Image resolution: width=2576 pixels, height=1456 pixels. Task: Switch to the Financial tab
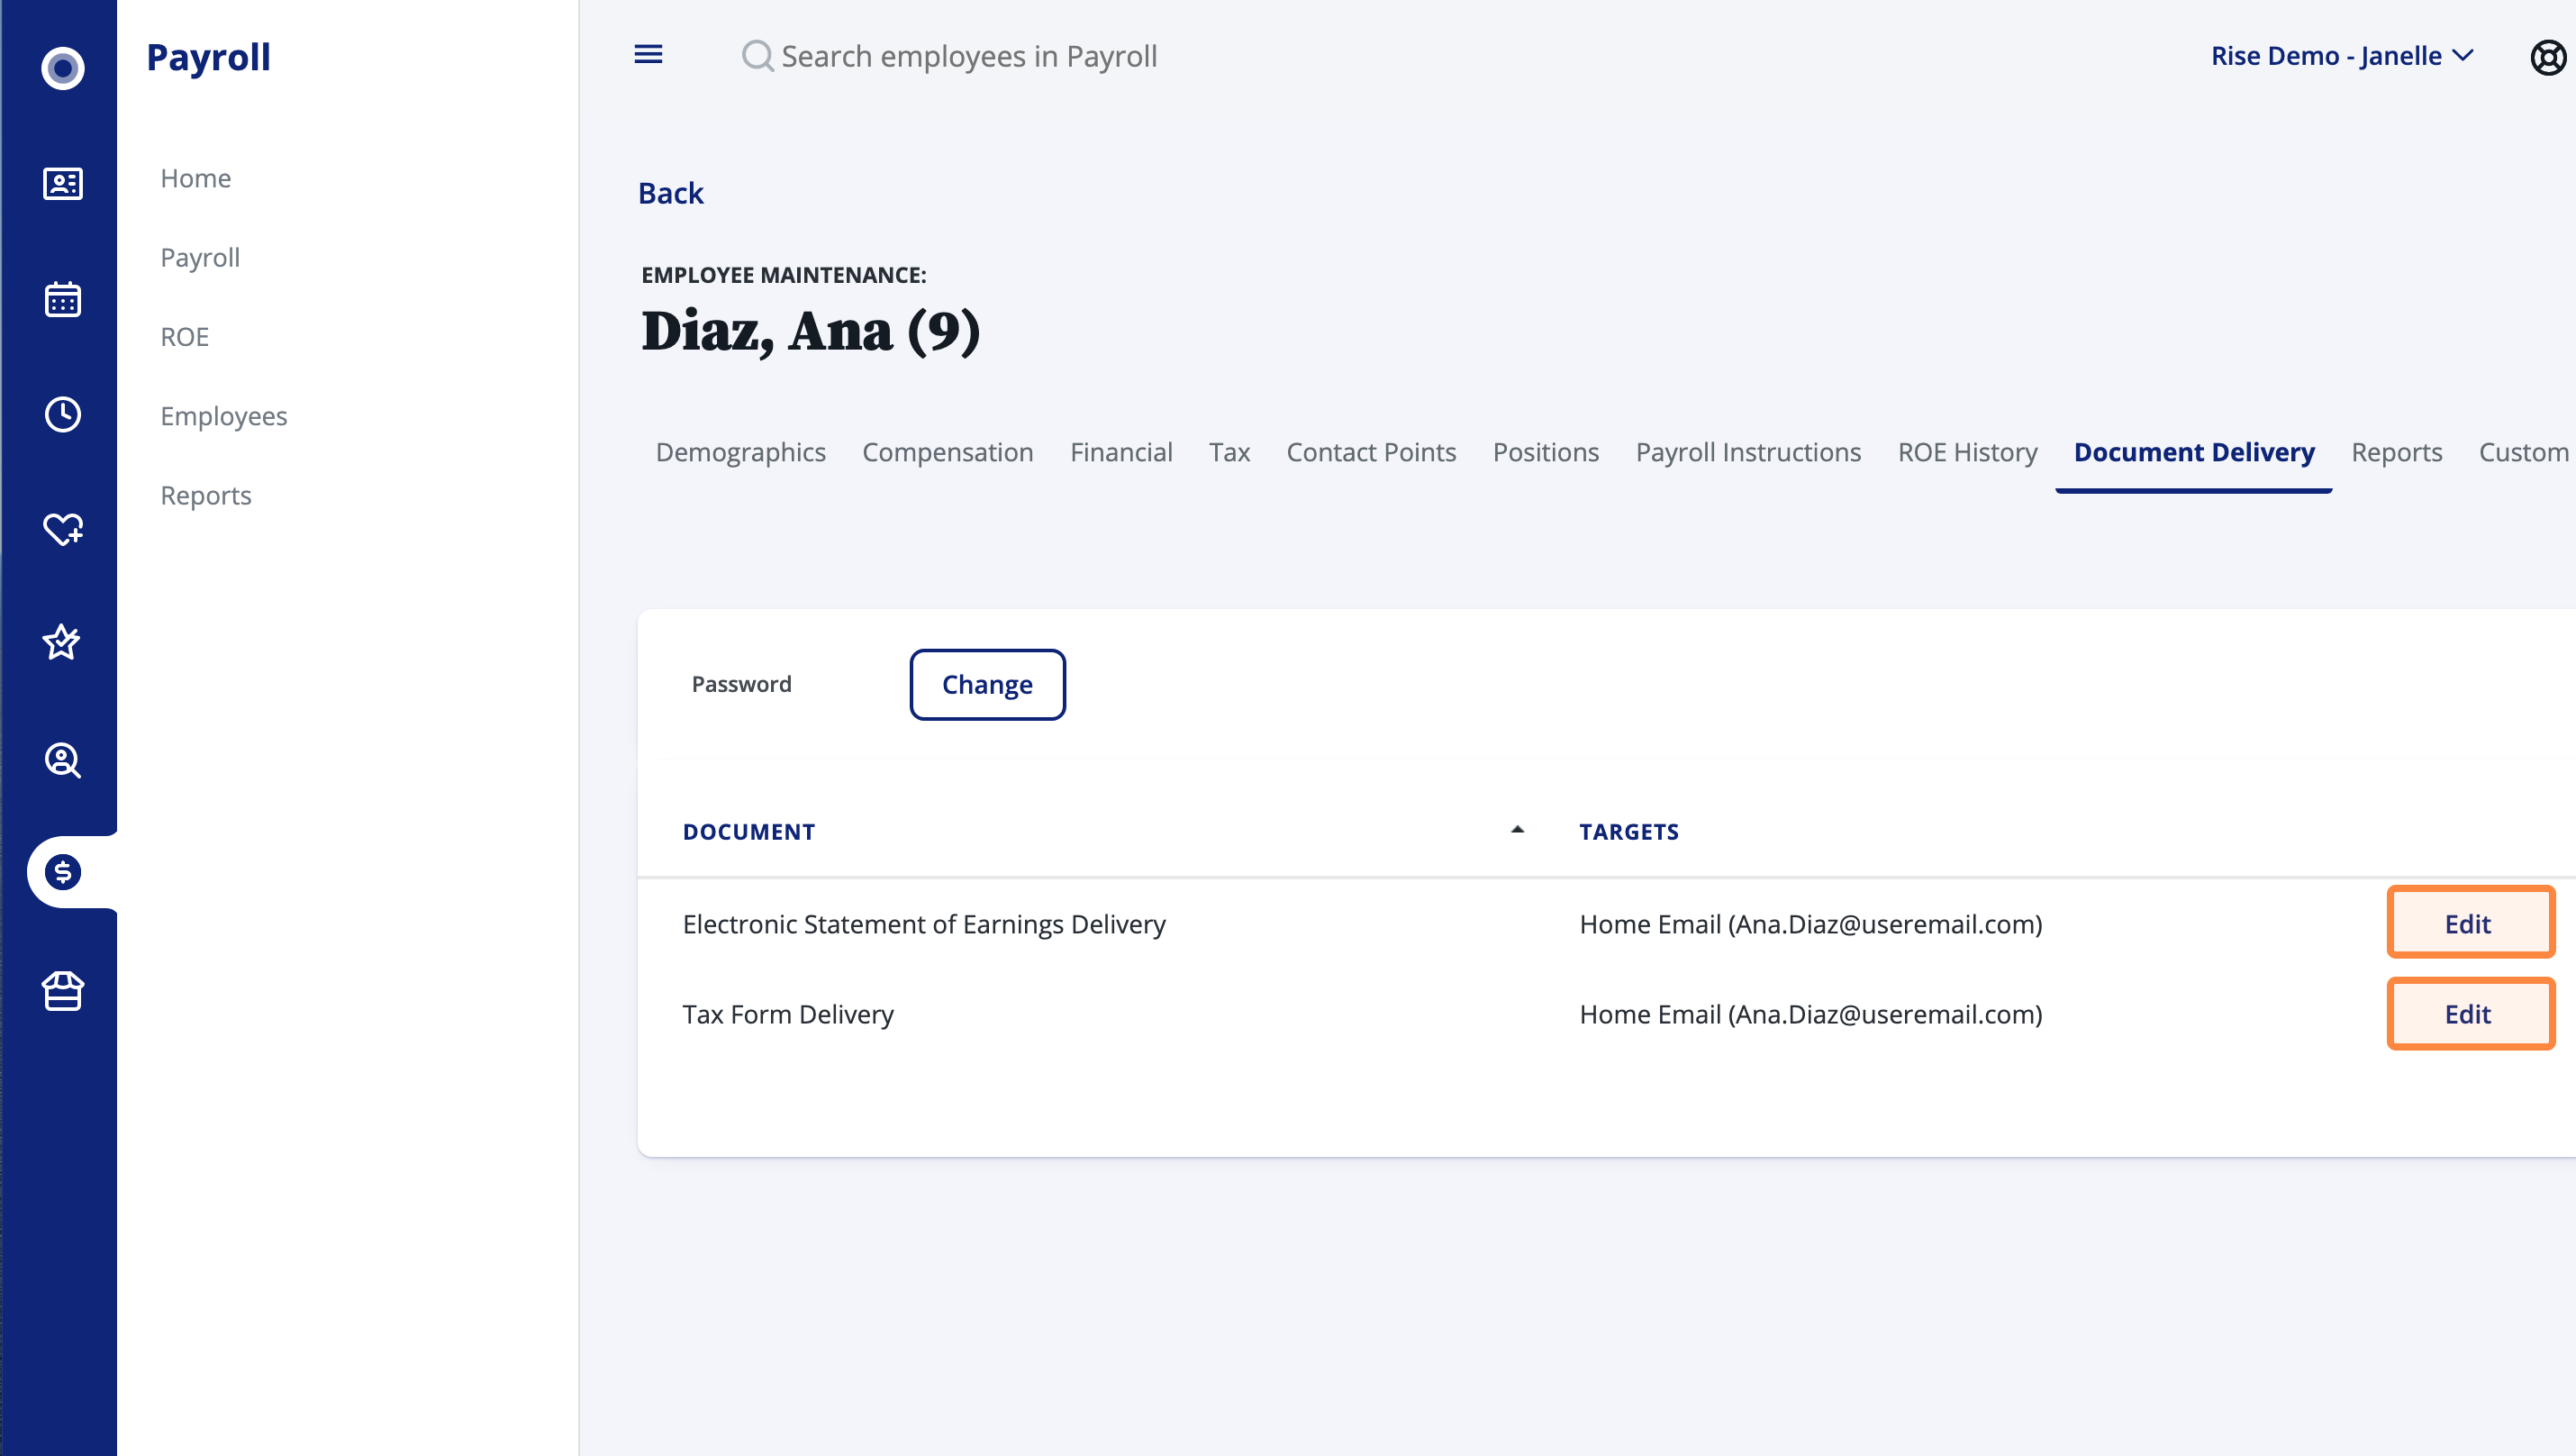[1121, 452]
